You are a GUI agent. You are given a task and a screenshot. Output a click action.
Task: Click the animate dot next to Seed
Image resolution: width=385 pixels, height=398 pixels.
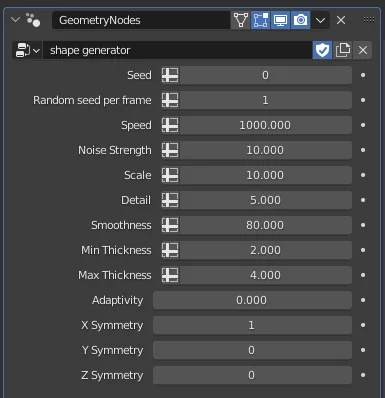point(363,75)
